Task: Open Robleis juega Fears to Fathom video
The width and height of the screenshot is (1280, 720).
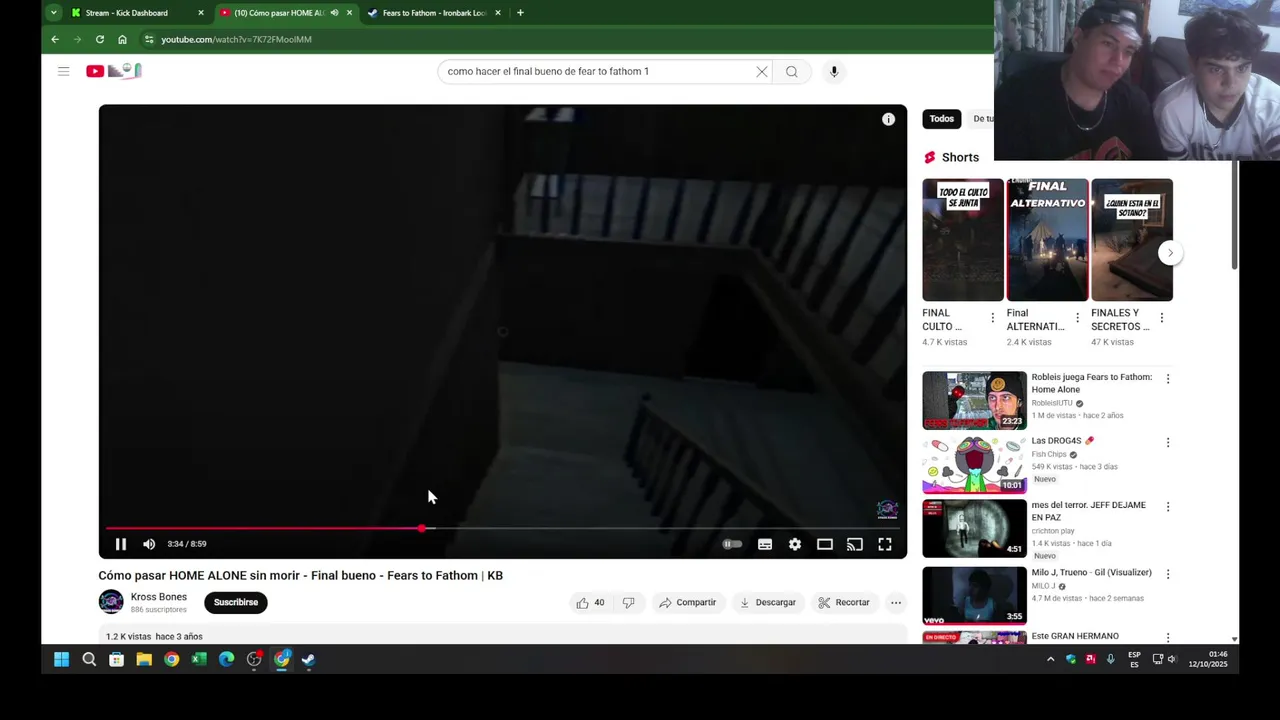Action: click(x=974, y=400)
